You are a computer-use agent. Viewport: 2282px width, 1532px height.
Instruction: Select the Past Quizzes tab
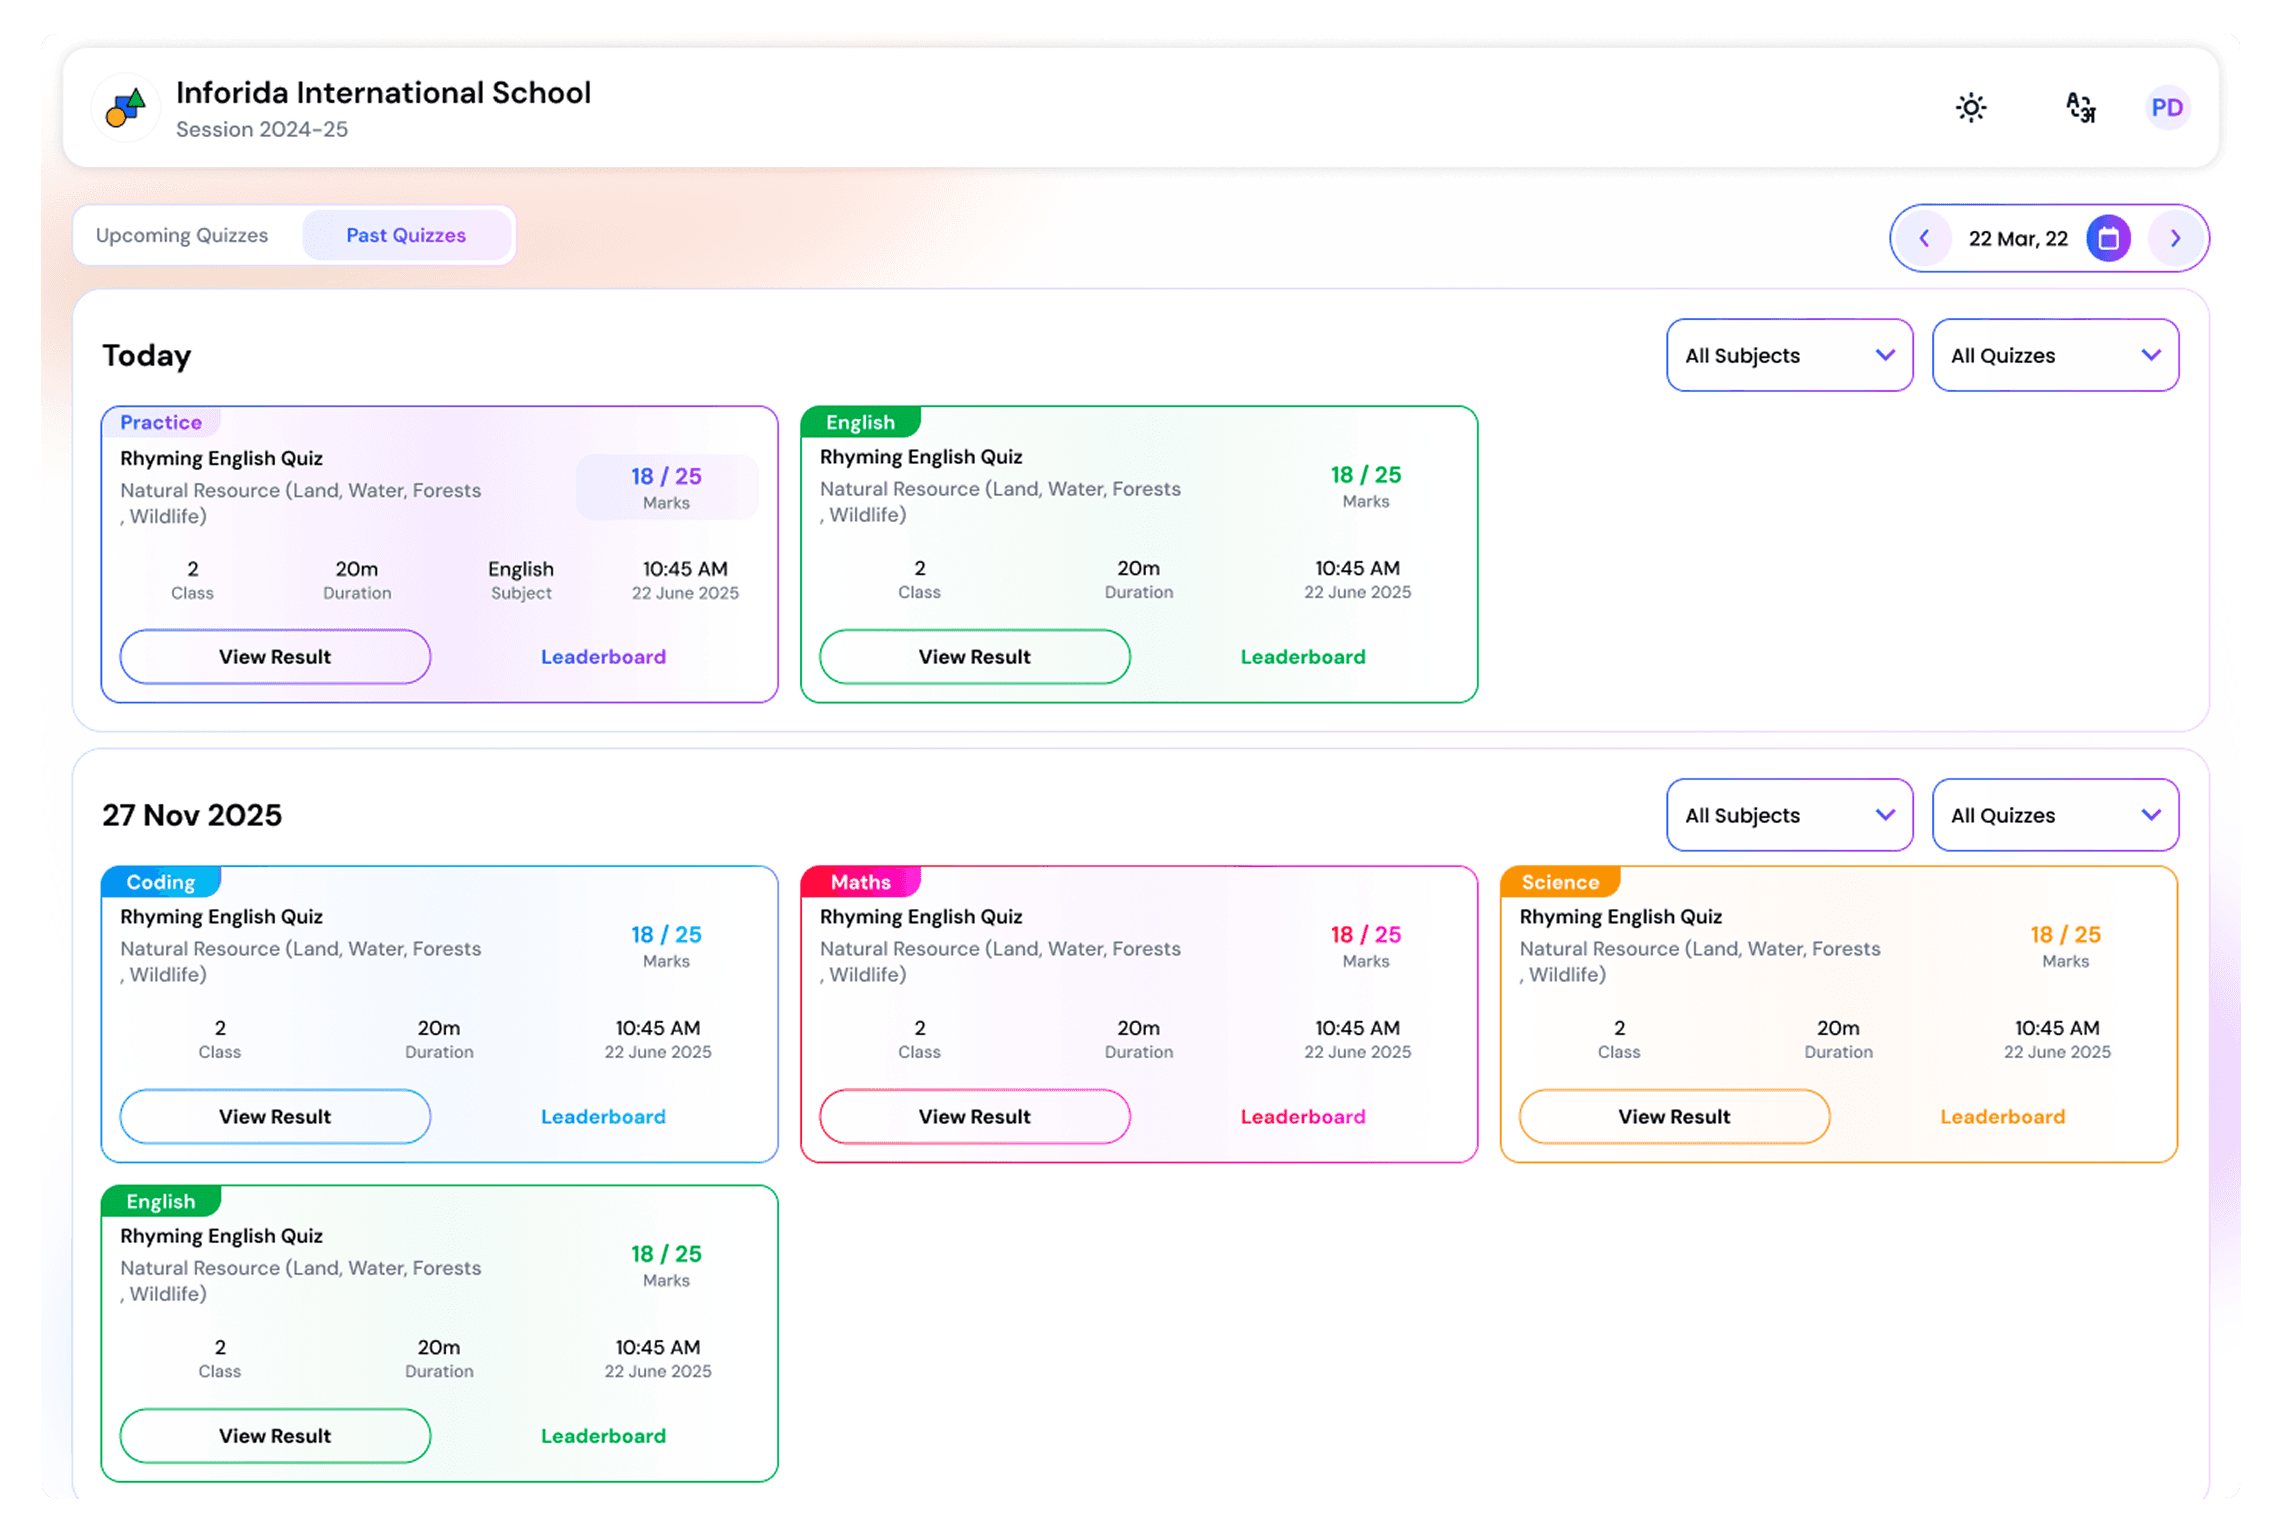click(x=406, y=236)
